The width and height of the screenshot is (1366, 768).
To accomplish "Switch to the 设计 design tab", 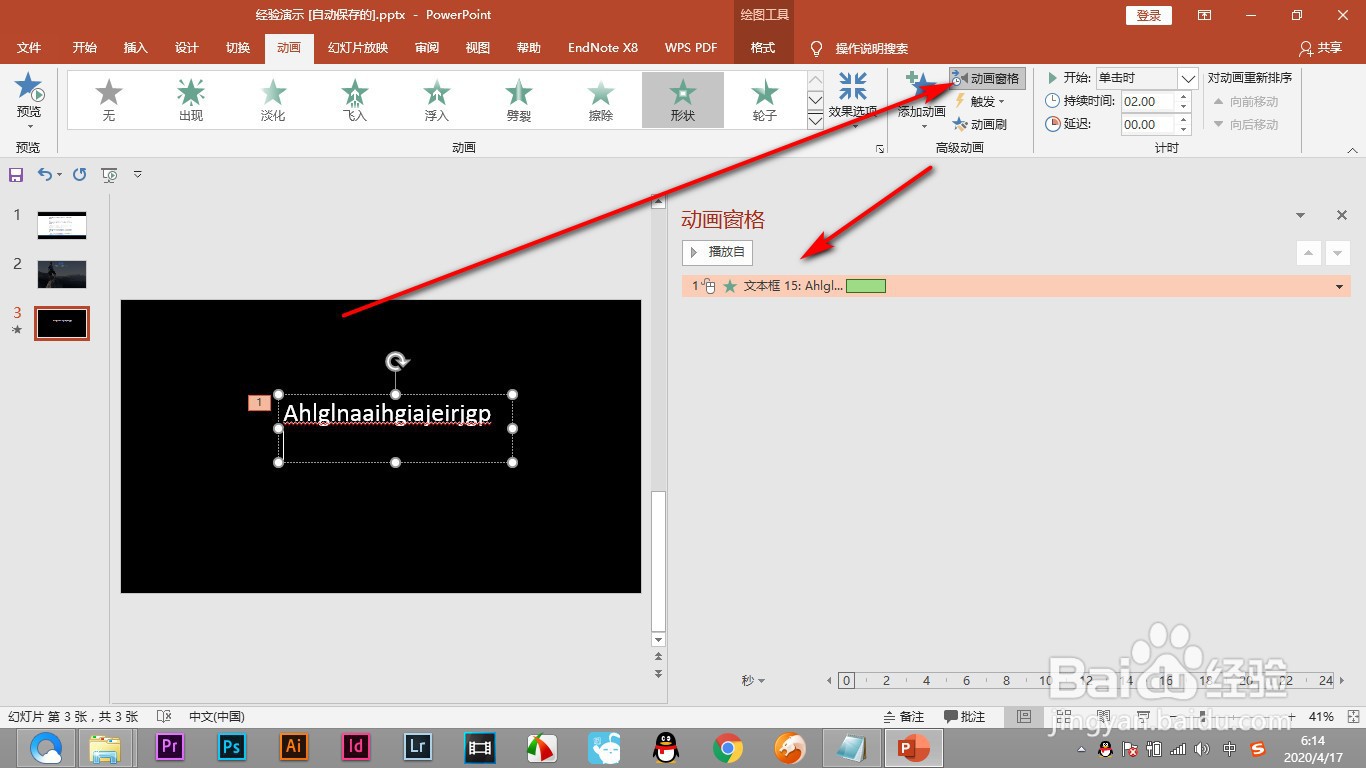I will click(x=187, y=48).
